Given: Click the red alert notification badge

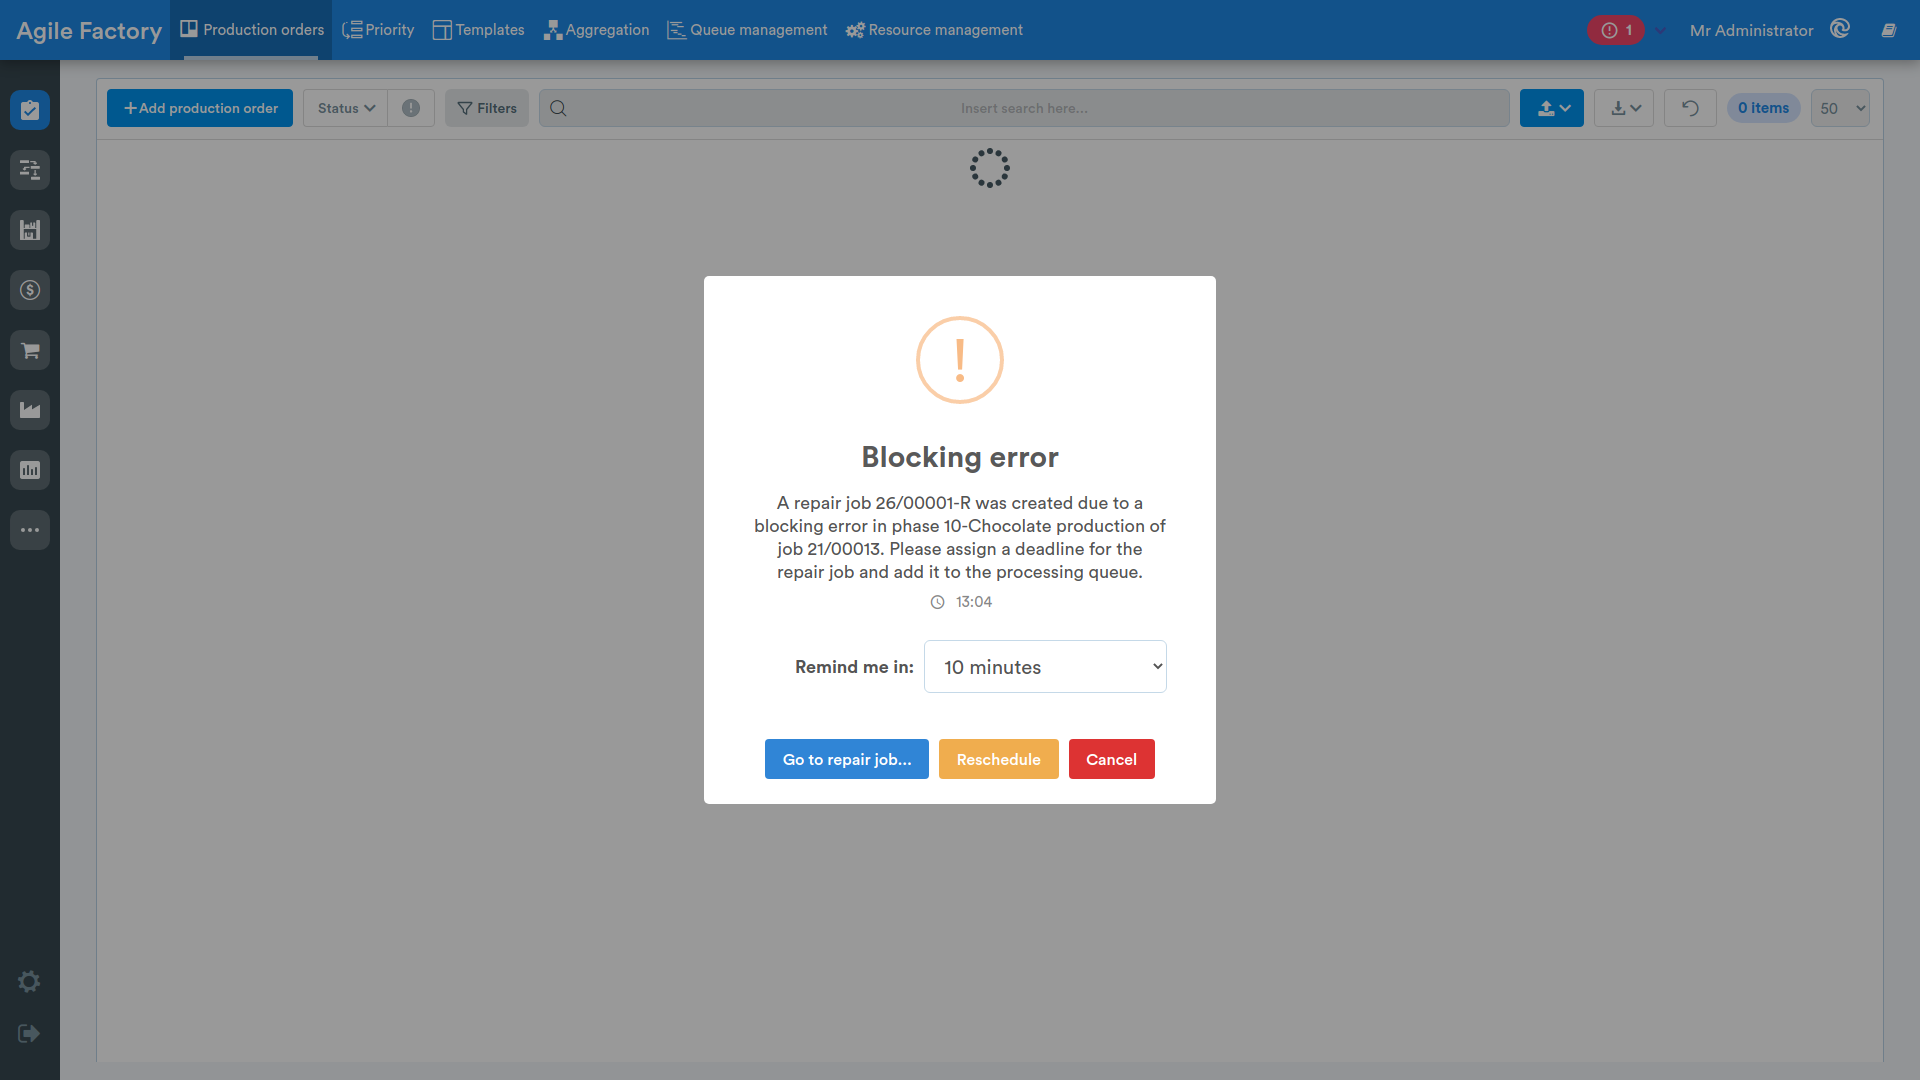Looking at the screenshot, I should tap(1616, 30).
